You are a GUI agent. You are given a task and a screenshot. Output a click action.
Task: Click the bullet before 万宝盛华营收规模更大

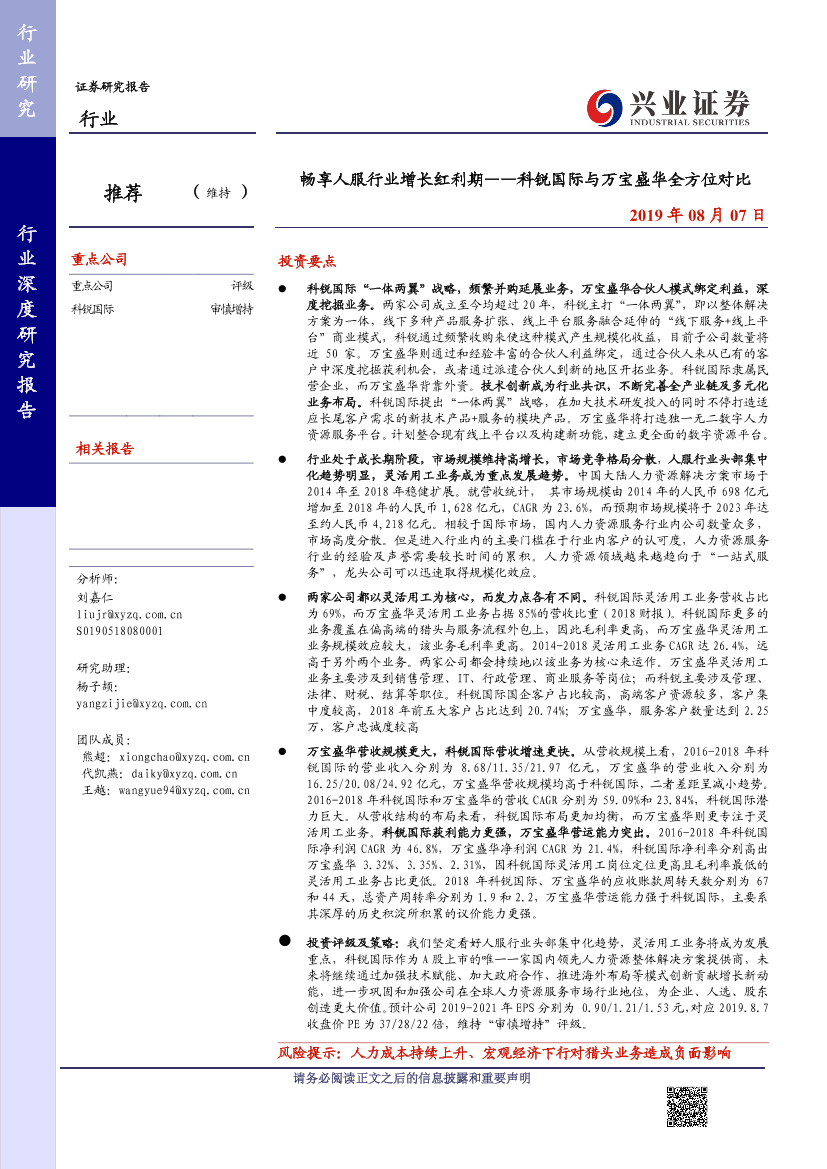(x=285, y=750)
